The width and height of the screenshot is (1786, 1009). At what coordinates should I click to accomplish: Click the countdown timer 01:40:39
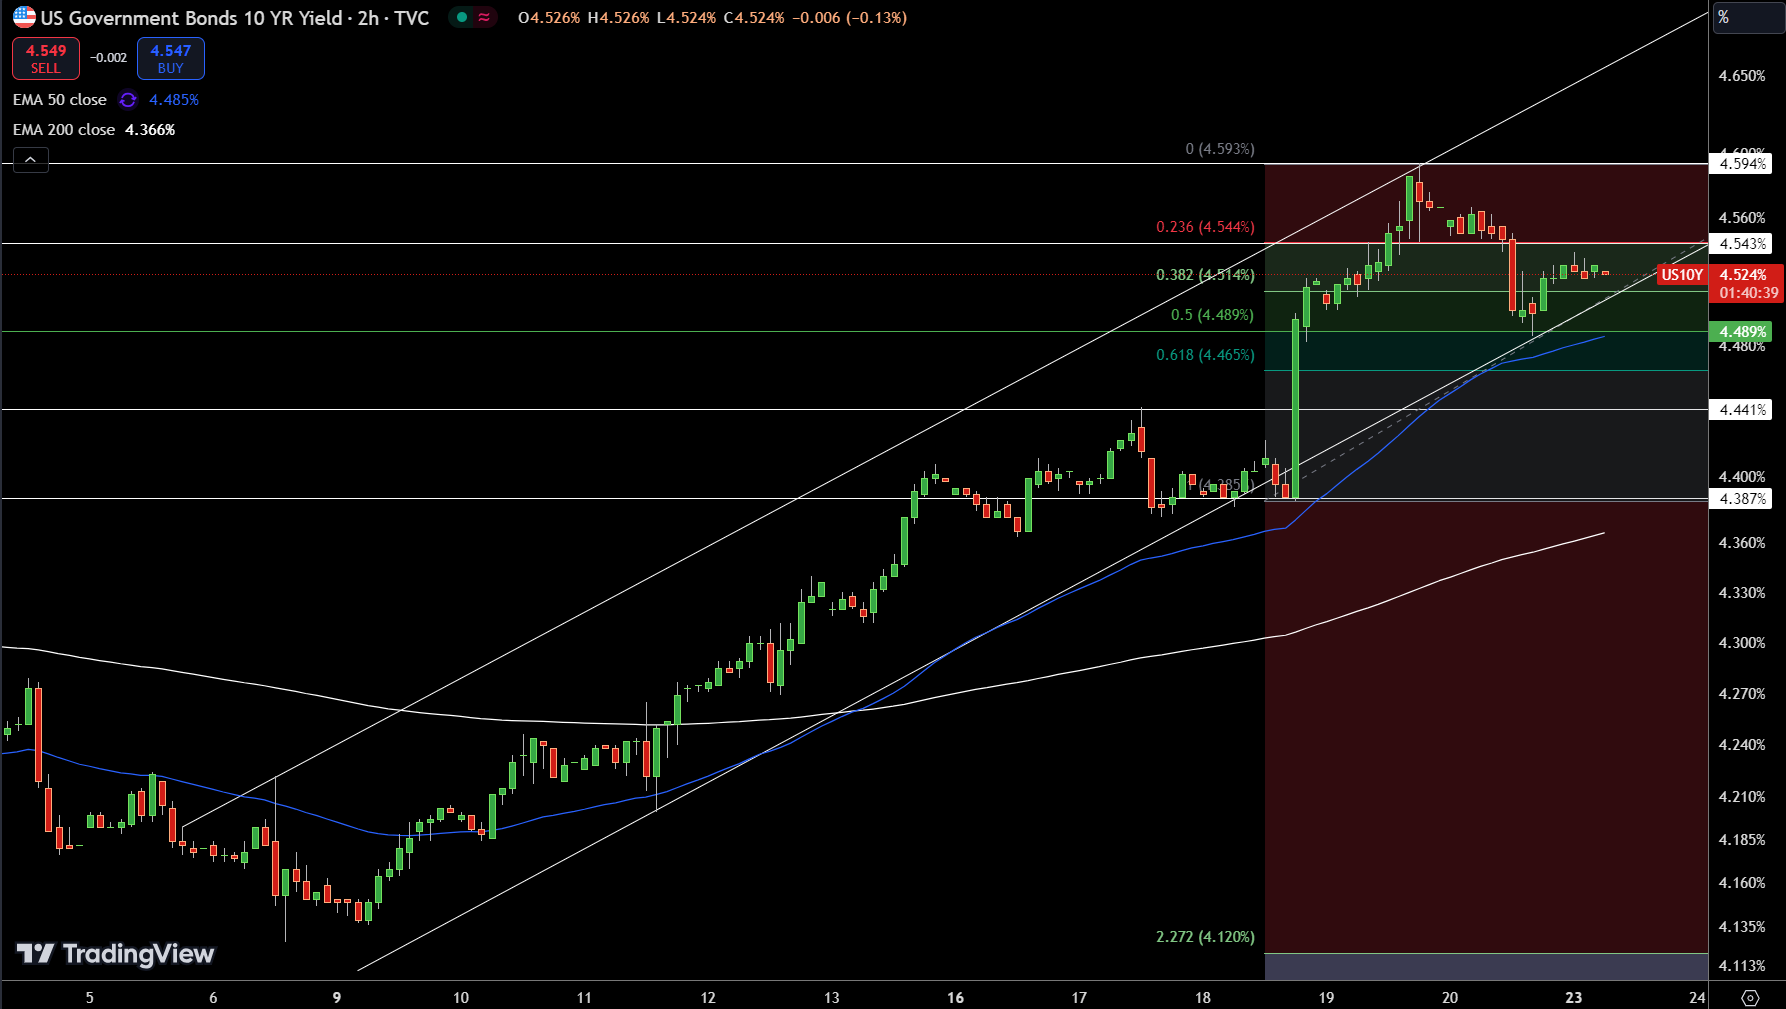(1749, 293)
